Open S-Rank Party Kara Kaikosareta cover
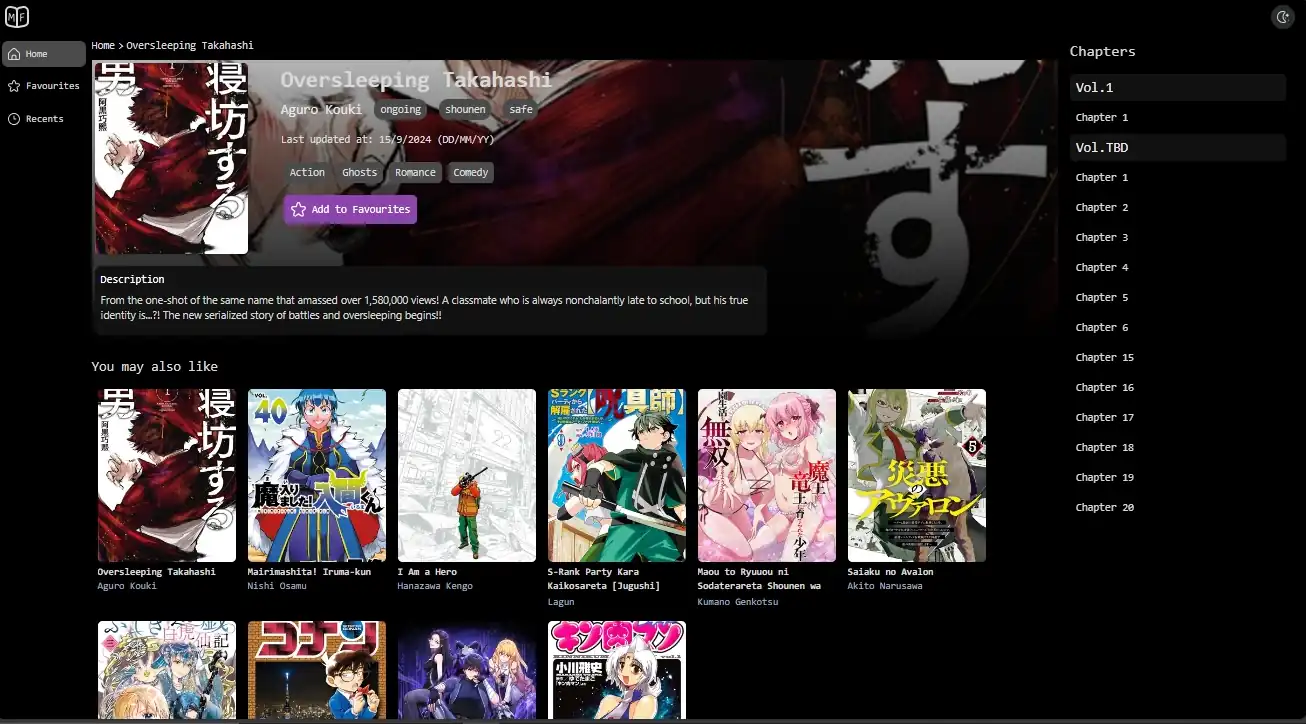This screenshot has height=724, width=1306. coord(617,475)
